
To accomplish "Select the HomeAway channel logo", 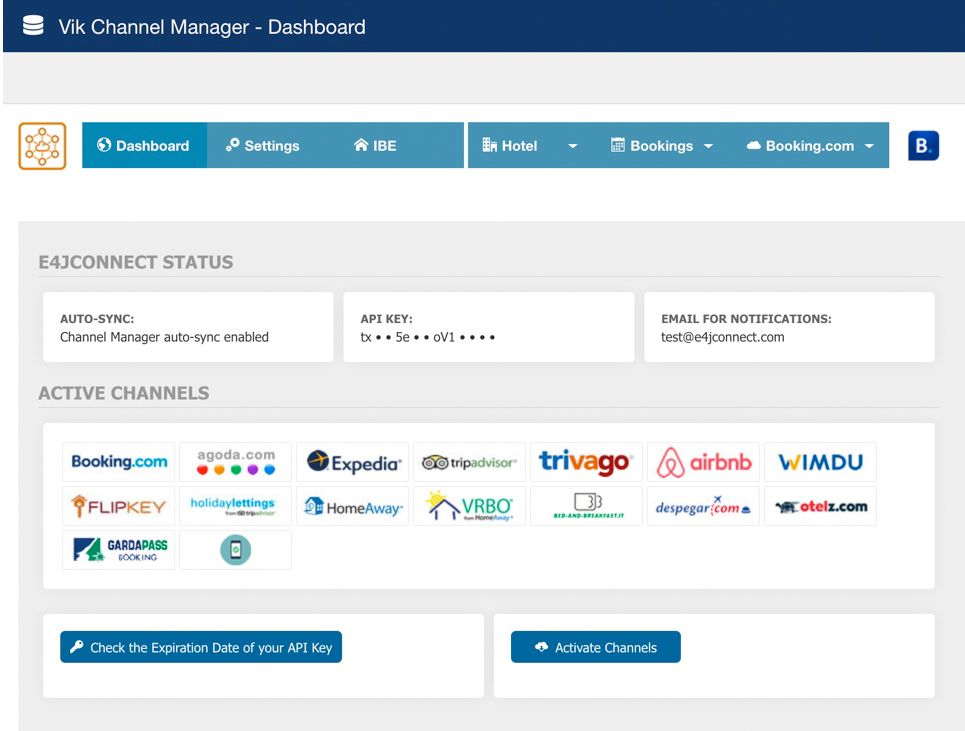I will (353, 506).
